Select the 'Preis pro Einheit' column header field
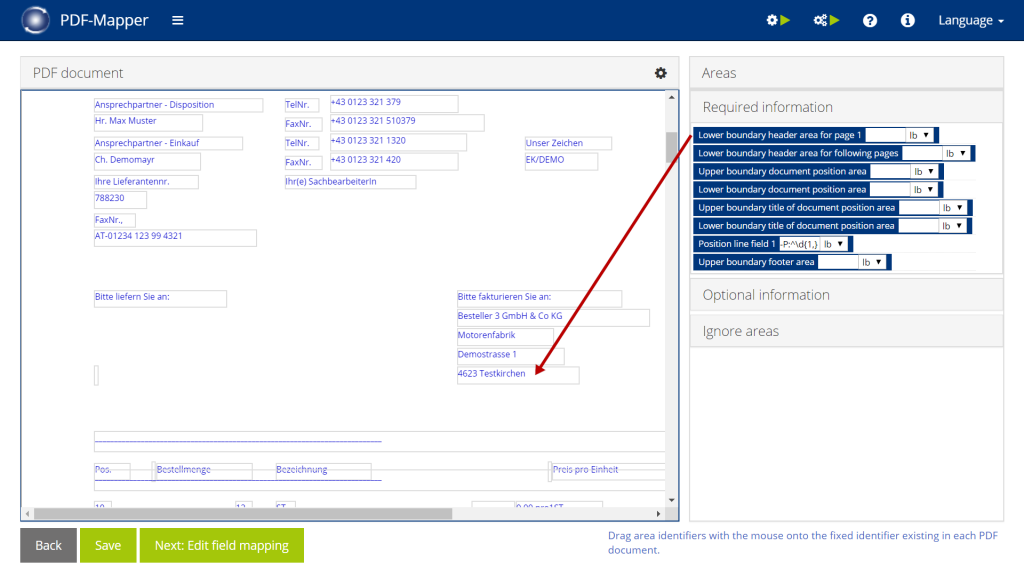Viewport: 1024px width, 576px height. [x=608, y=470]
